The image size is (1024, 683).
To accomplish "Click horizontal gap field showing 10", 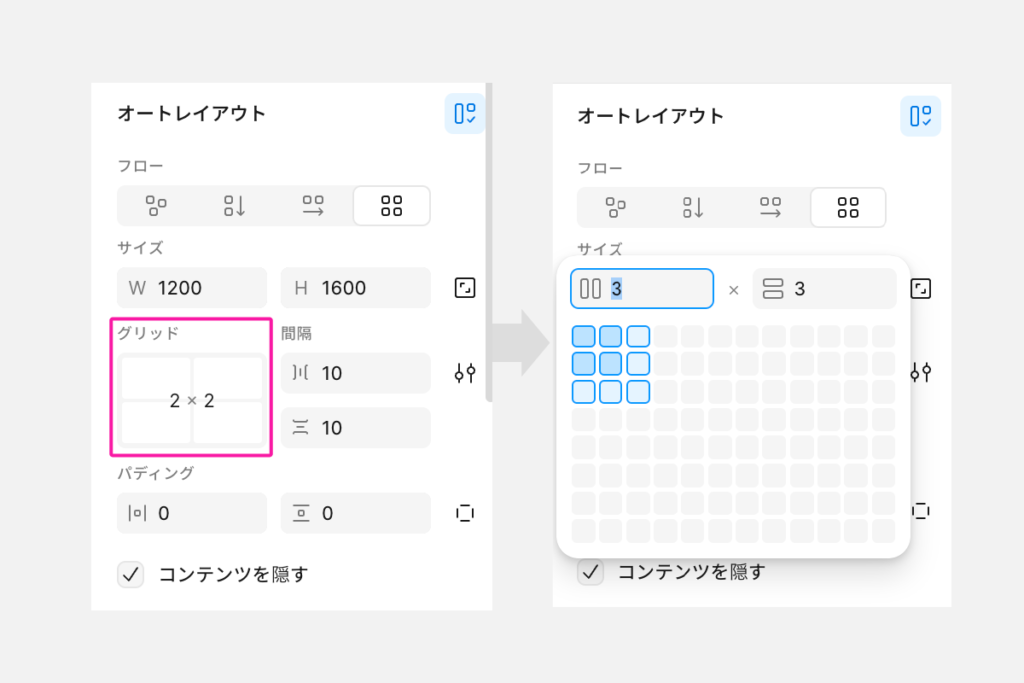I will coord(356,373).
